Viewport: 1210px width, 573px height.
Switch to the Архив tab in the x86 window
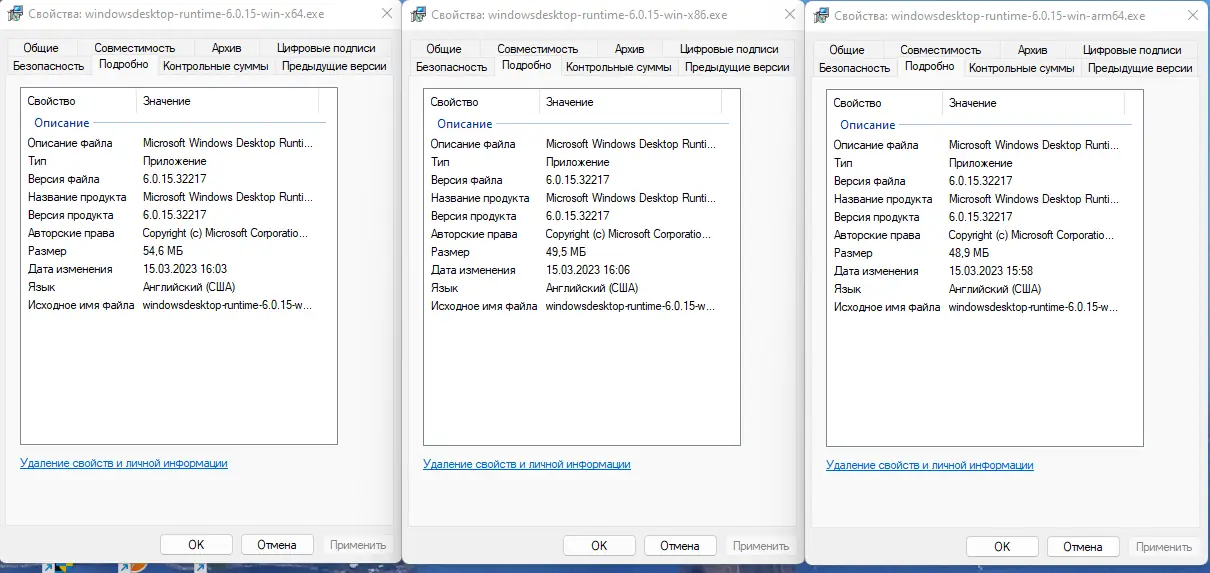(x=629, y=49)
